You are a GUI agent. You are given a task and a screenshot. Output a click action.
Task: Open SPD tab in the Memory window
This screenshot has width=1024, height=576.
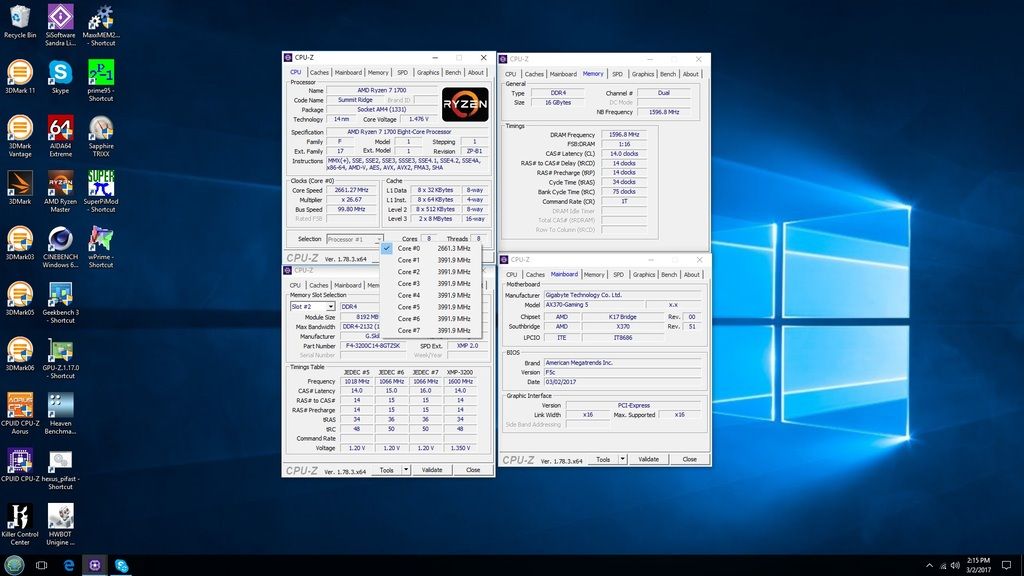(617, 74)
